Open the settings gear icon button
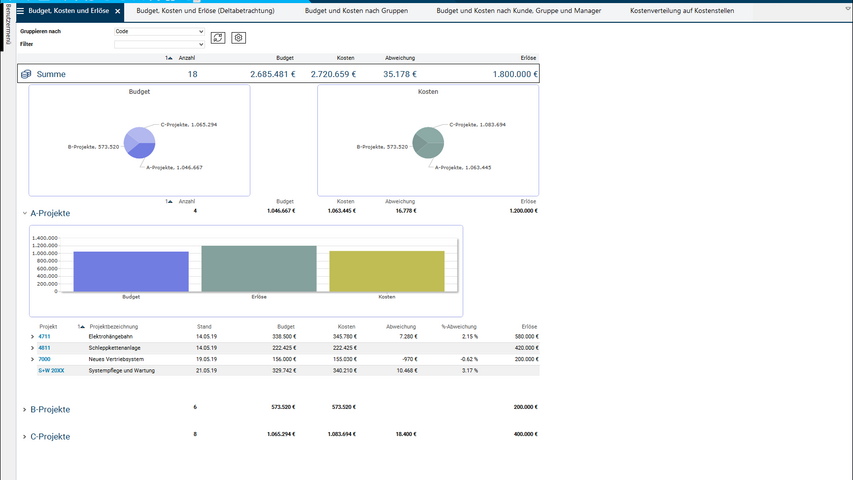 click(x=238, y=38)
